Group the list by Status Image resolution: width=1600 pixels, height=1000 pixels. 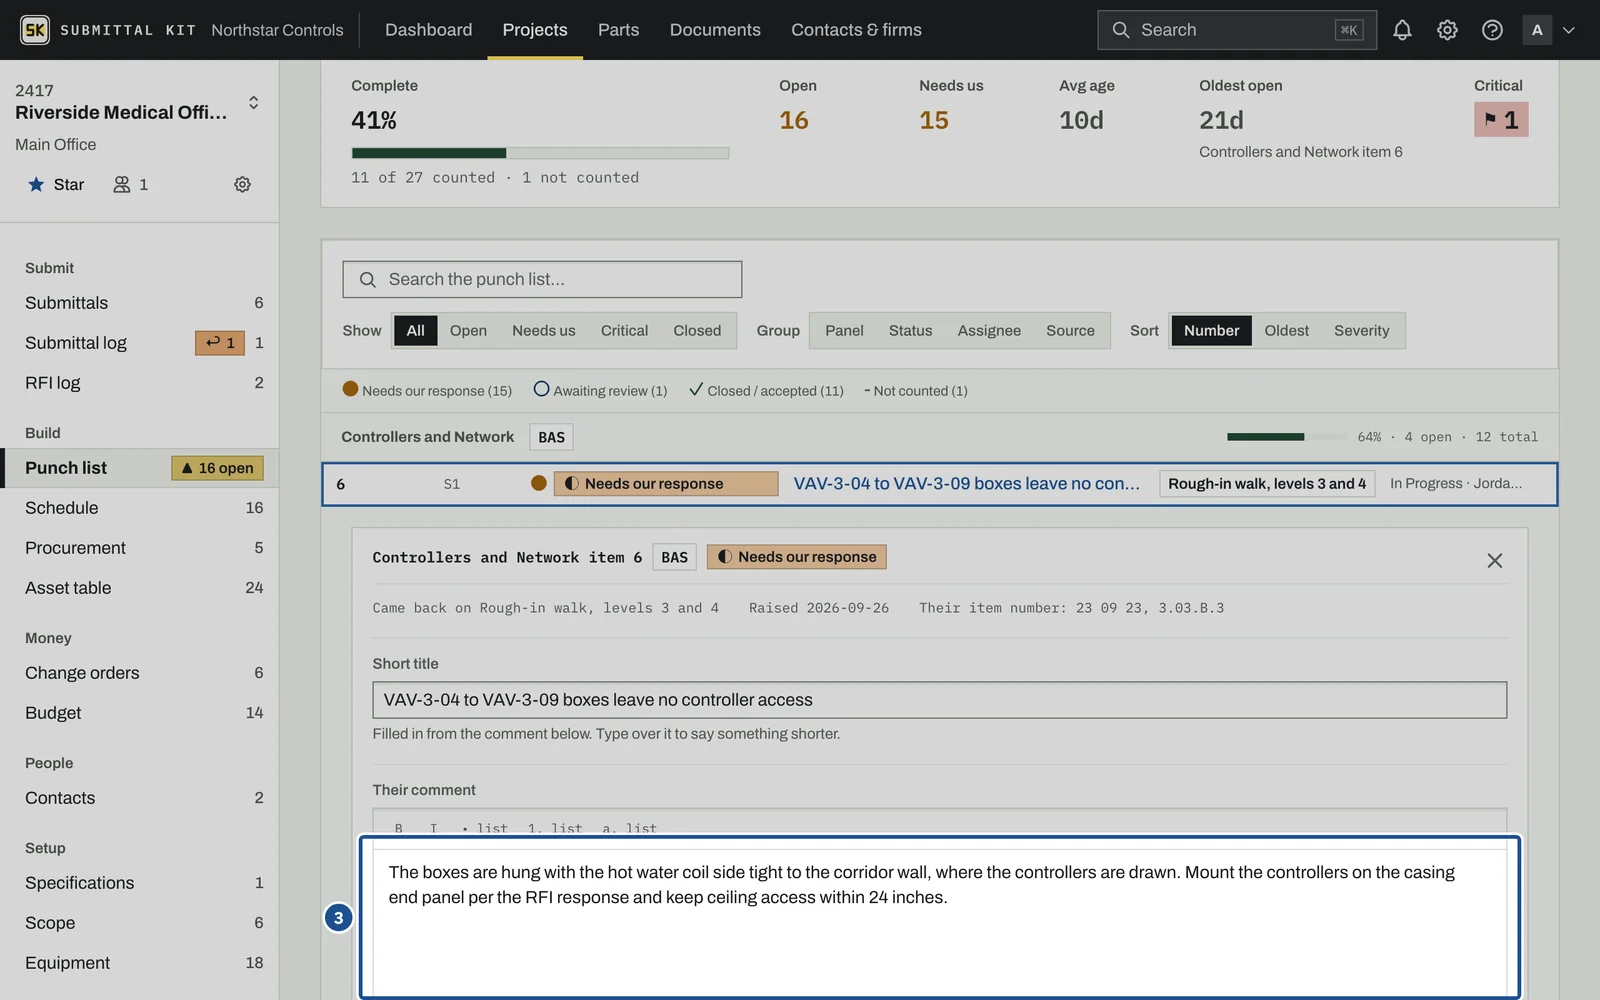click(x=910, y=331)
